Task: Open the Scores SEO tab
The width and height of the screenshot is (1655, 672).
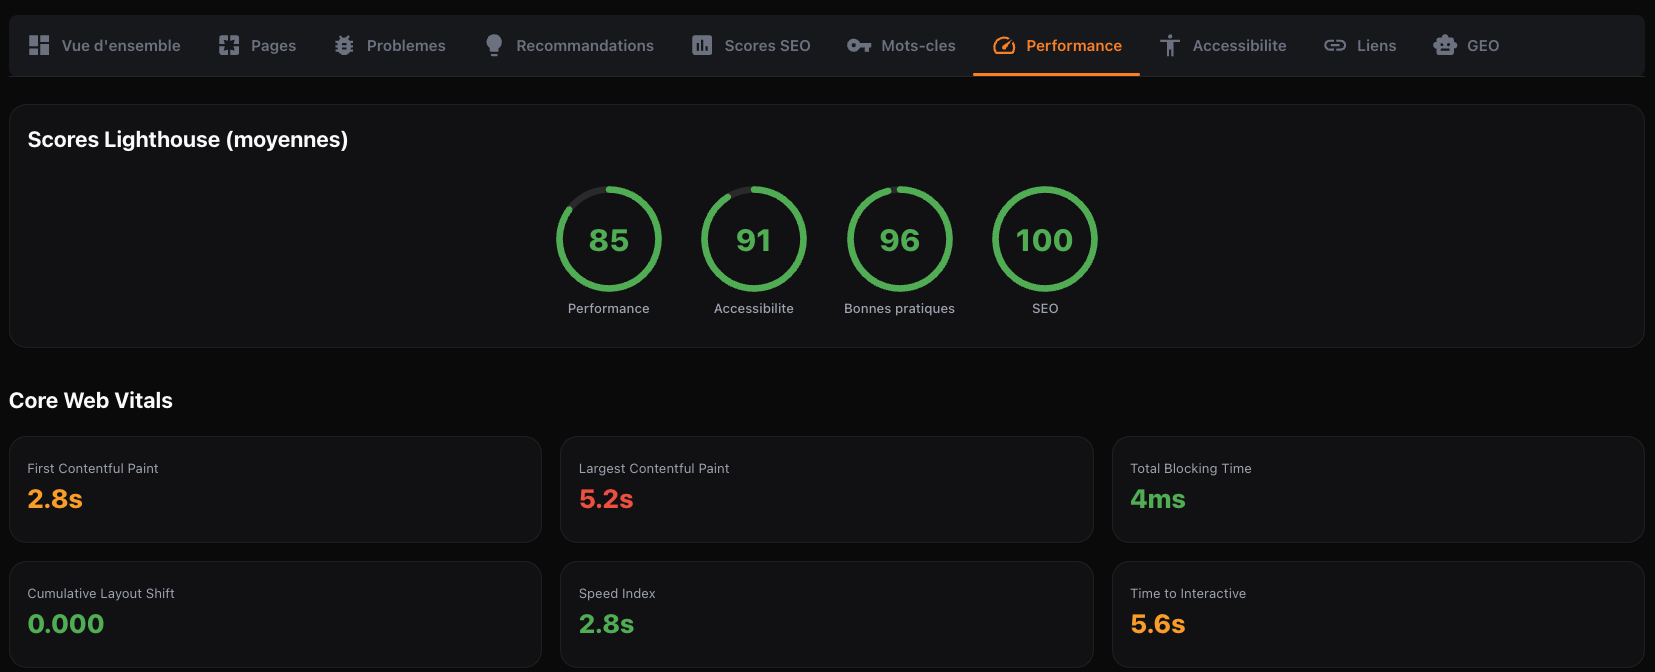Action: 767,46
